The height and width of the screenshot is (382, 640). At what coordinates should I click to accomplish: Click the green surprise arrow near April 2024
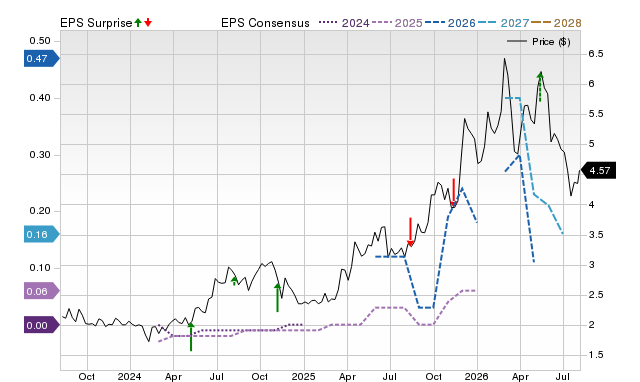tap(191, 336)
